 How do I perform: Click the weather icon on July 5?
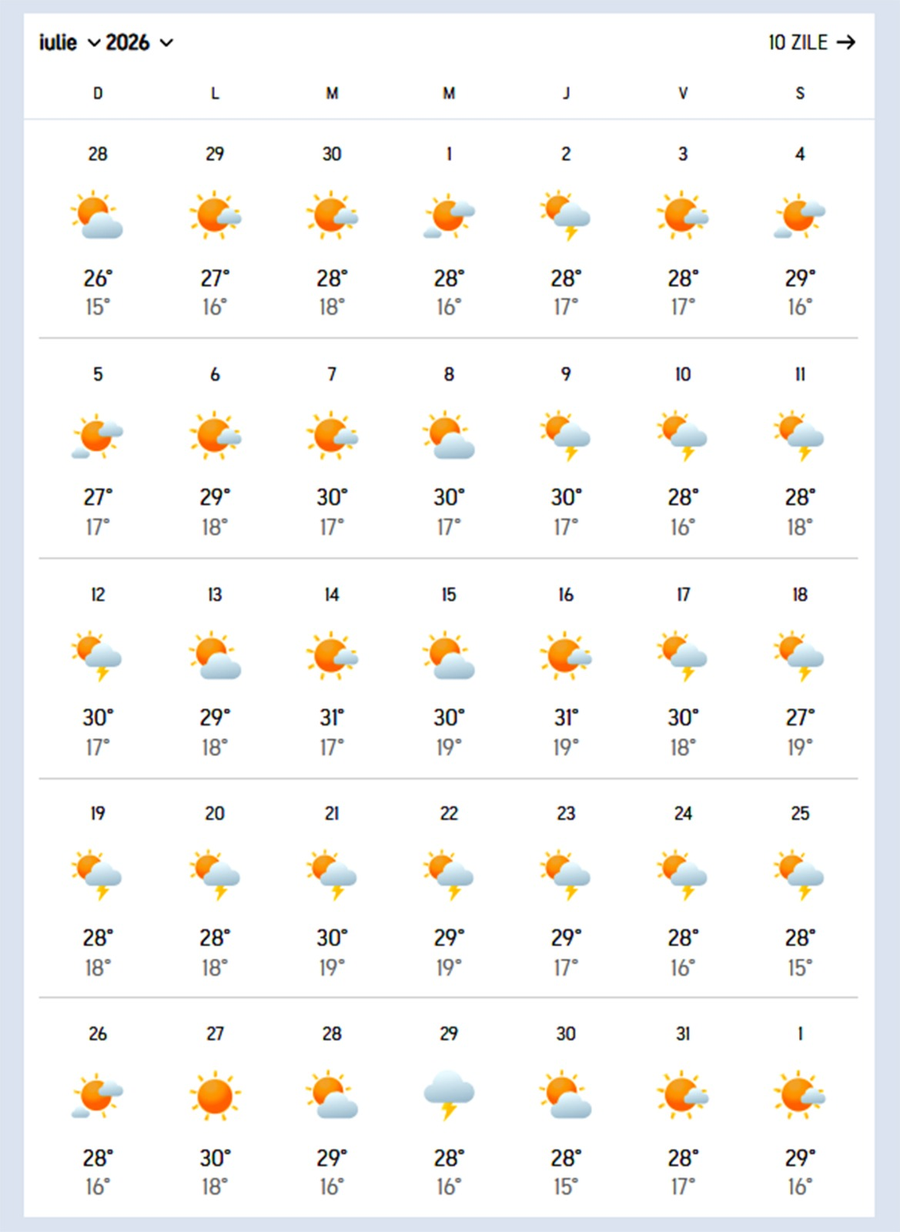pyautogui.click(x=98, y=435)
